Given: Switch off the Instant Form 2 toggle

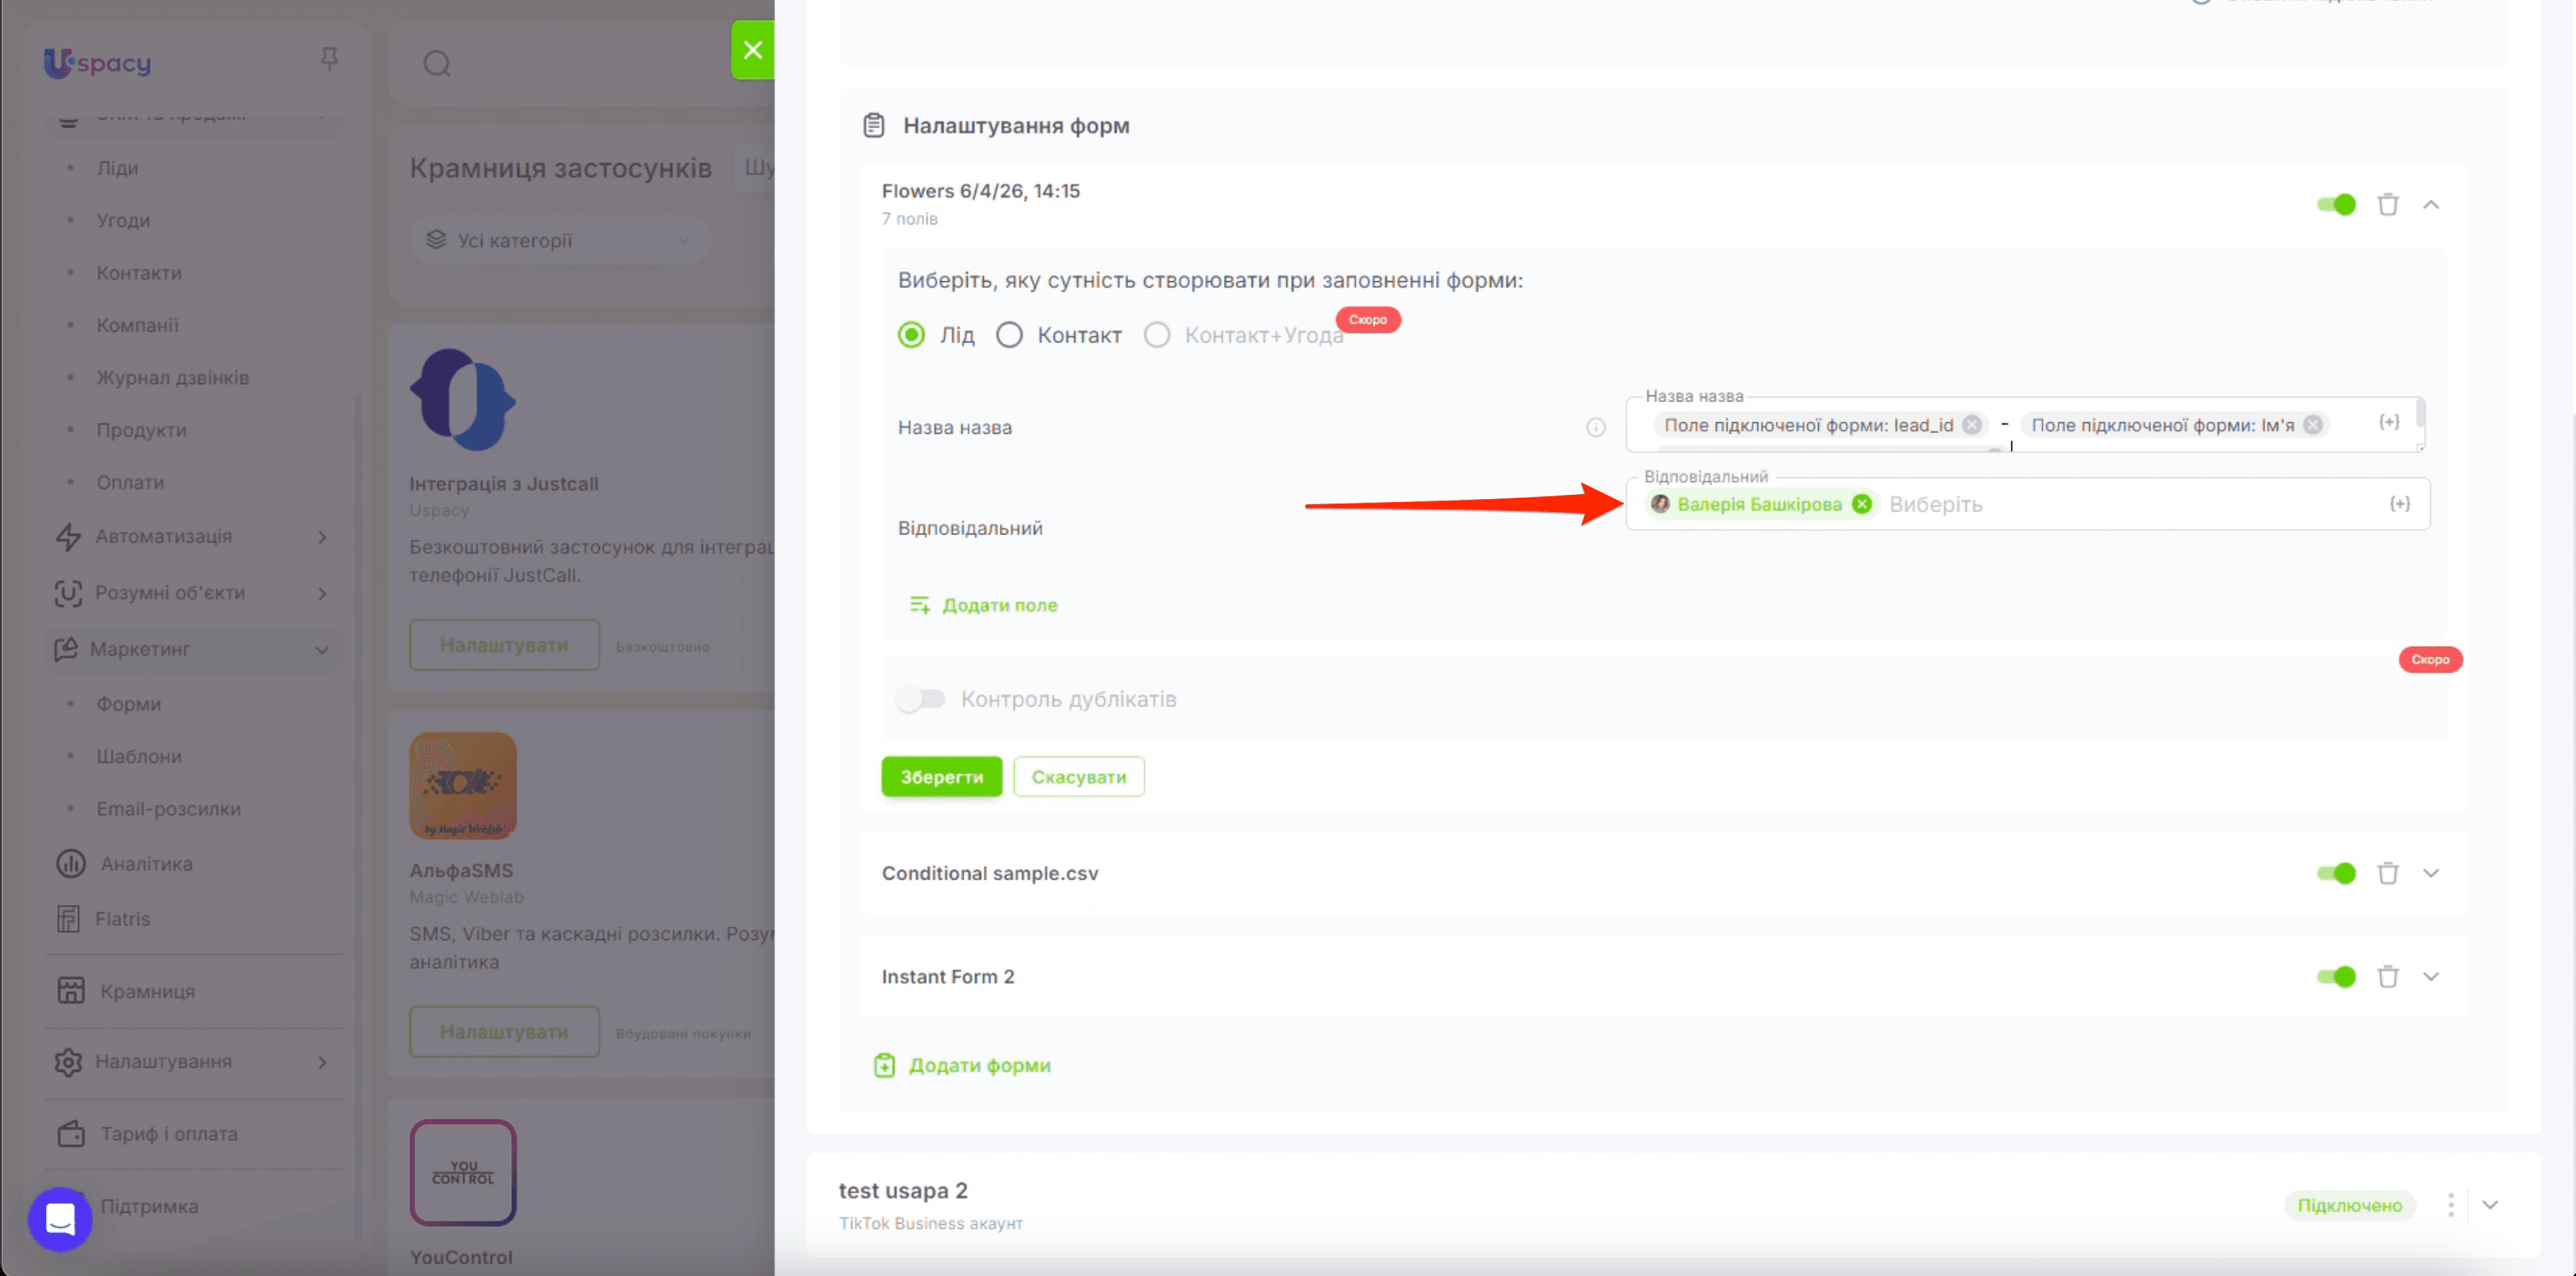Looking at the screenshot, I should 2336,976.
